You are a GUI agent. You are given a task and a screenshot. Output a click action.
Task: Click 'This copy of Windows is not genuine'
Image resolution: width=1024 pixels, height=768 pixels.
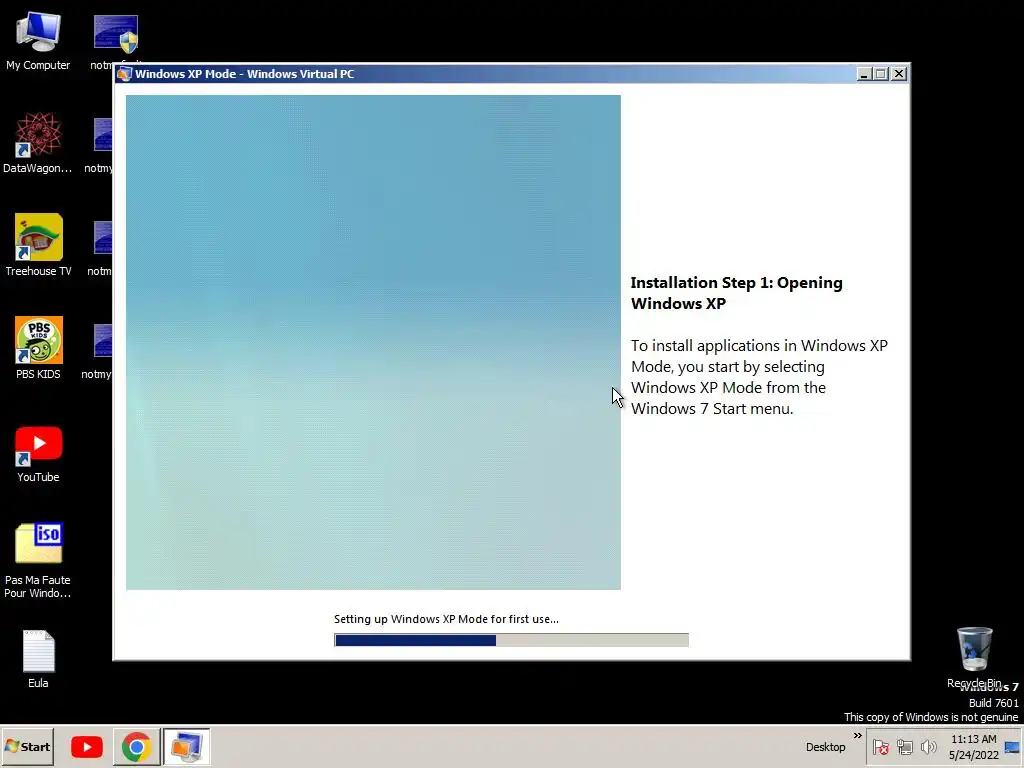point(931,717)
